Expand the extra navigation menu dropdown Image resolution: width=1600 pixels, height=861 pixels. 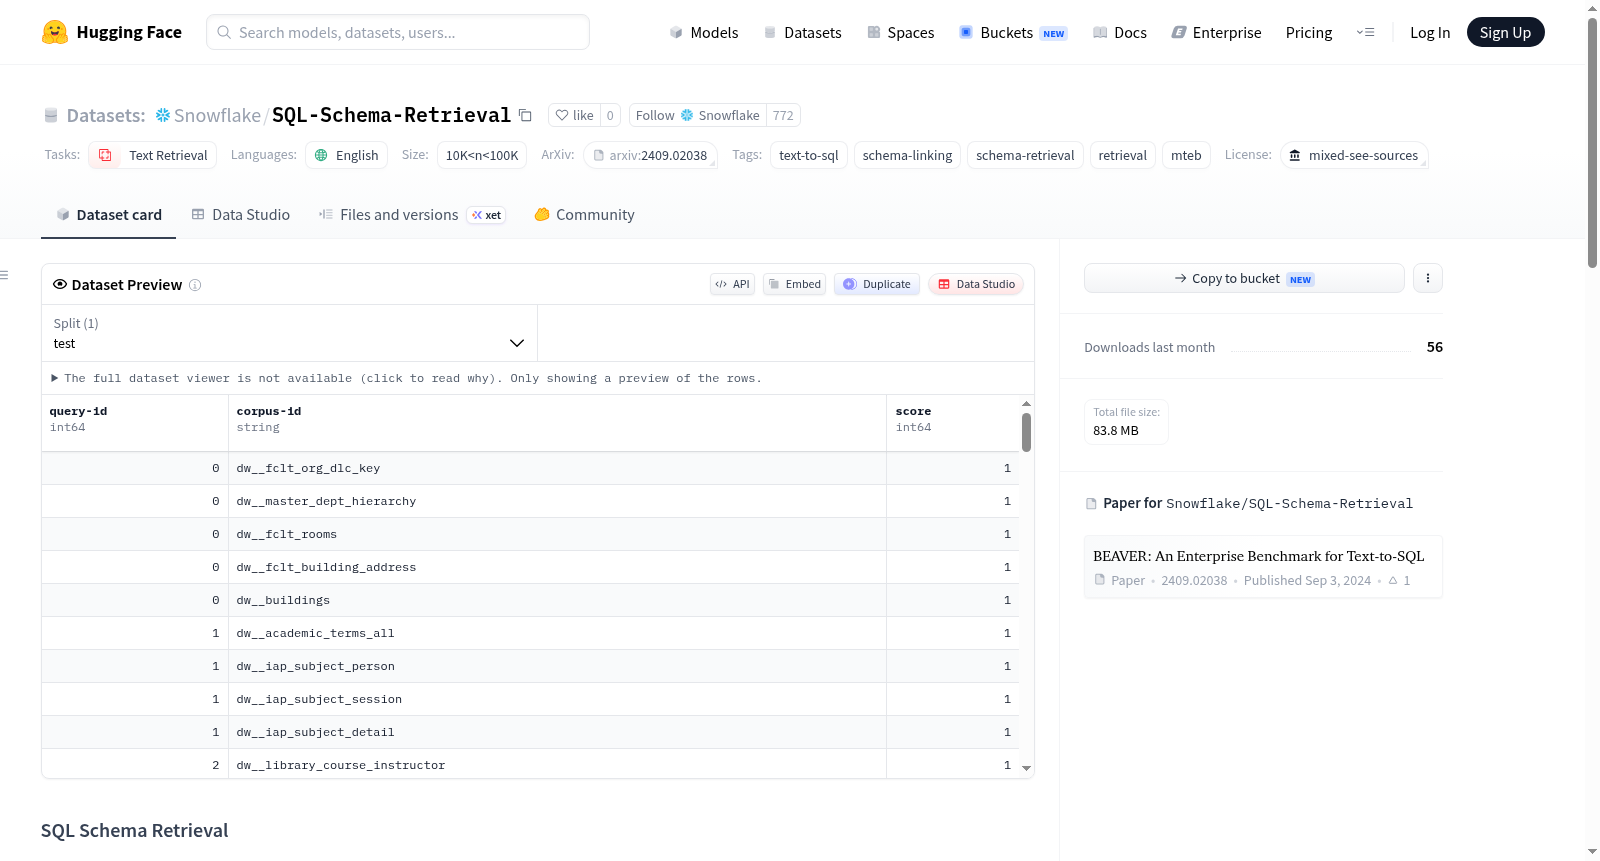(1365, 32)
